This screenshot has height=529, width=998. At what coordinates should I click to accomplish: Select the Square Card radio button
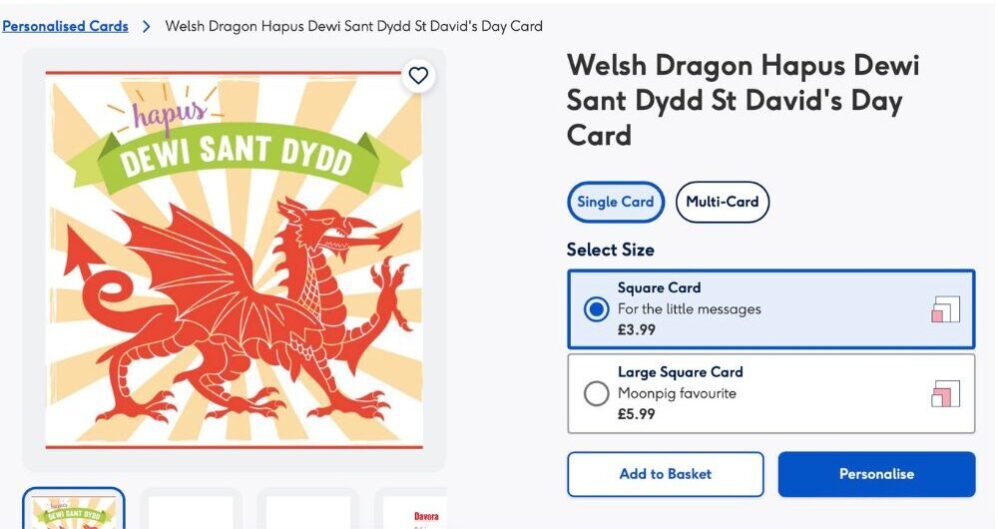coord(596,309)
